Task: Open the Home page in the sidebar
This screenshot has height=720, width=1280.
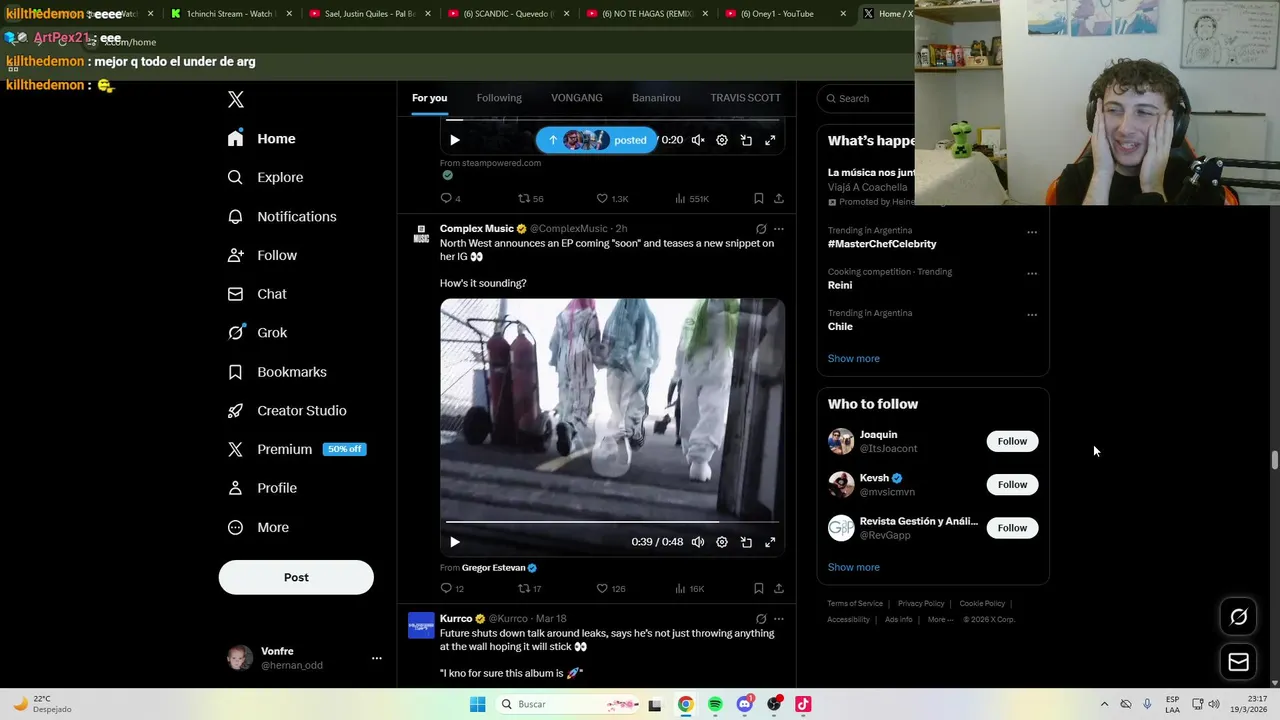Action: pyautogui.click(x=262, y=139)
